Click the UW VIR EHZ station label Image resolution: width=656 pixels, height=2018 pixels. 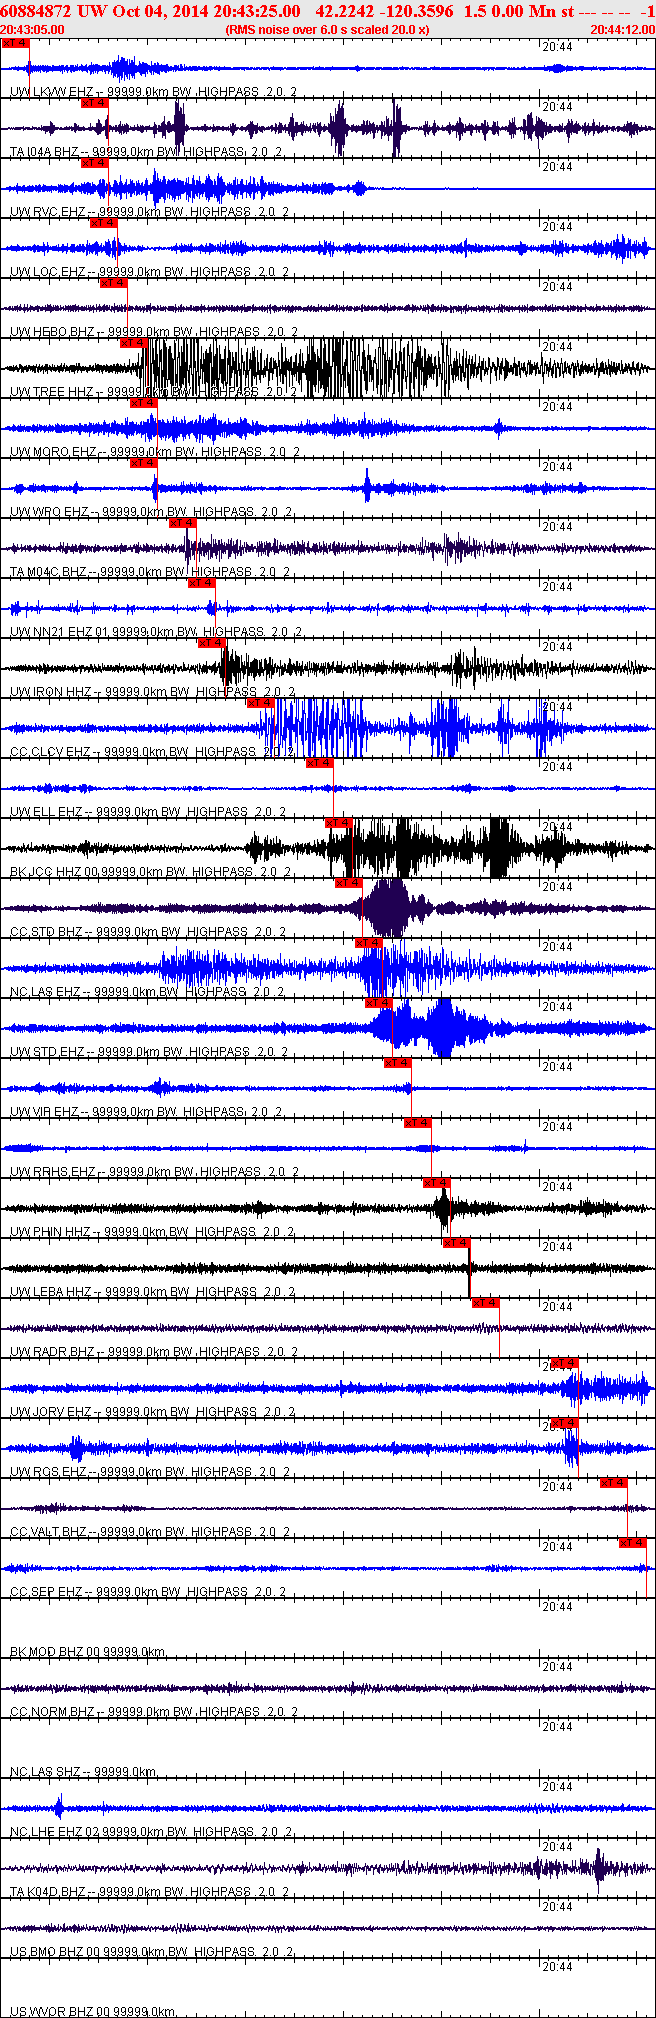click(x=146, y=1112)
